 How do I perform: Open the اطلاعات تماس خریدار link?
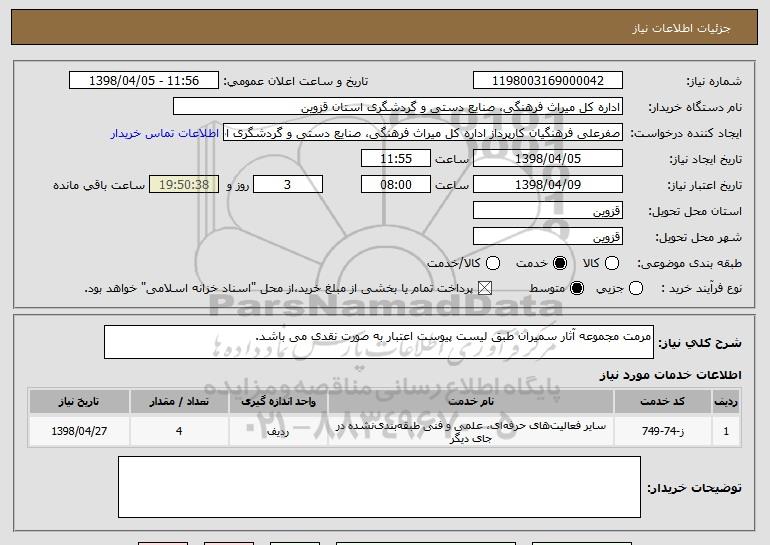165,133
